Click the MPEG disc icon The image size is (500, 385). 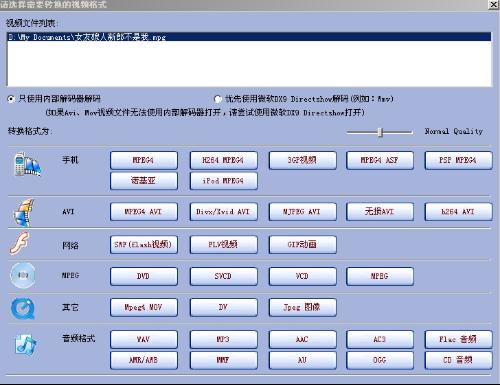(x=23, y=275)
